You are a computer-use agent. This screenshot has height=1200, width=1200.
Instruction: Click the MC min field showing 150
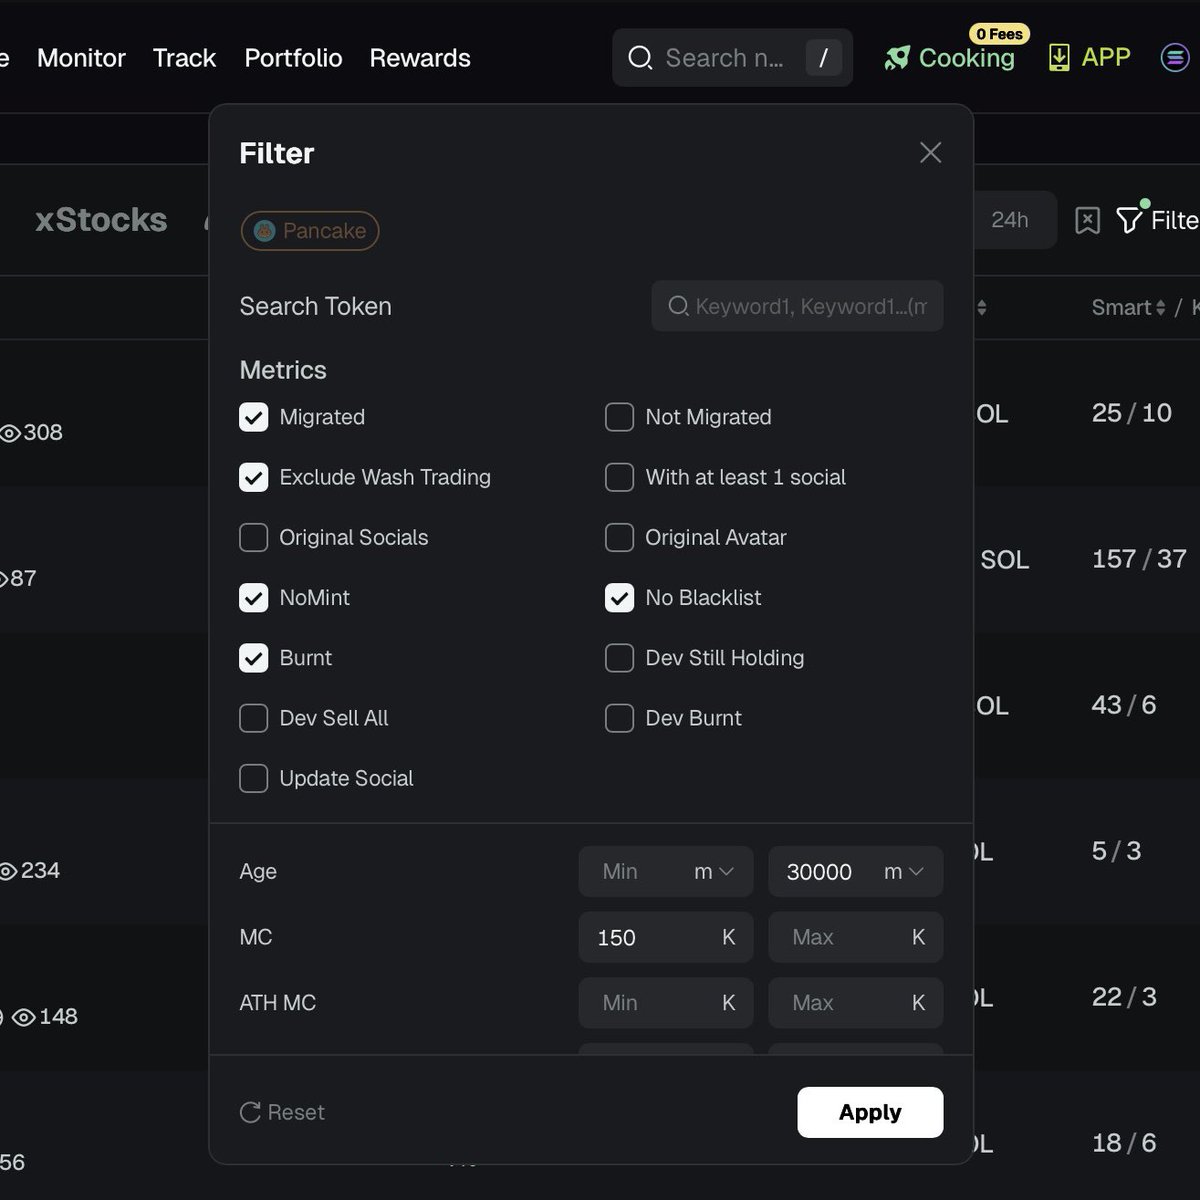click(x=665, y=937)
